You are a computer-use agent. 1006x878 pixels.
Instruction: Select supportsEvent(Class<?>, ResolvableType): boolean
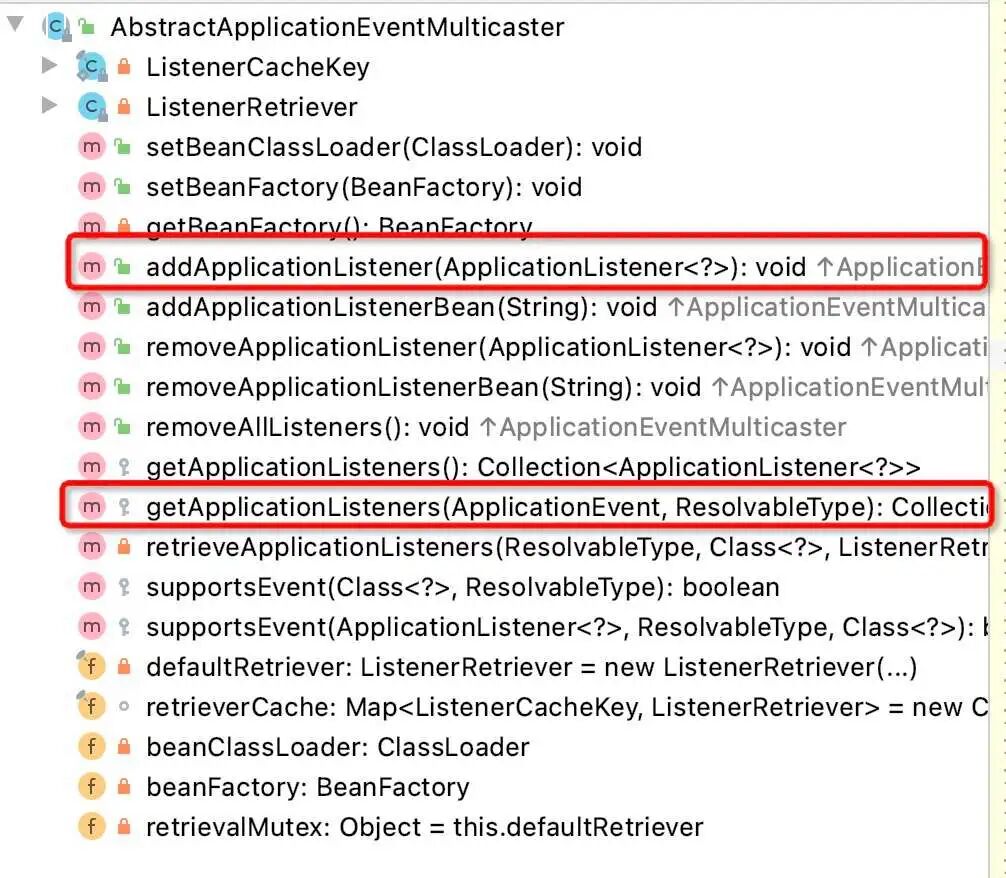(x=463, y=587)
